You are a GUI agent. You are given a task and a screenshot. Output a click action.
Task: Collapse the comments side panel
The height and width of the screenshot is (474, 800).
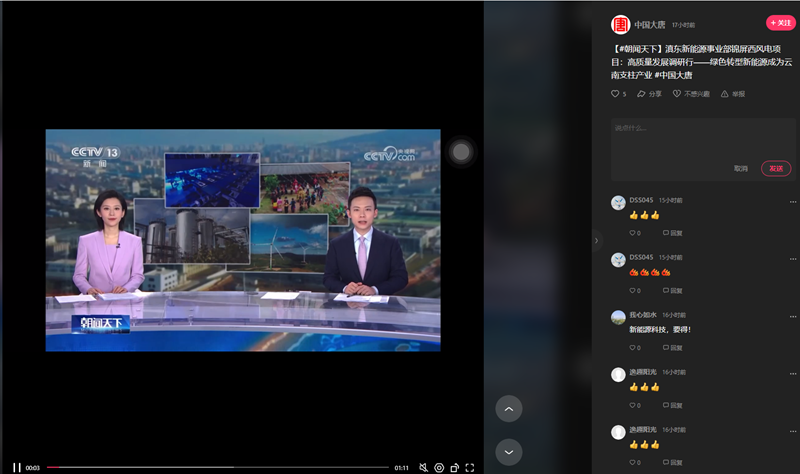tap(596, 240)
